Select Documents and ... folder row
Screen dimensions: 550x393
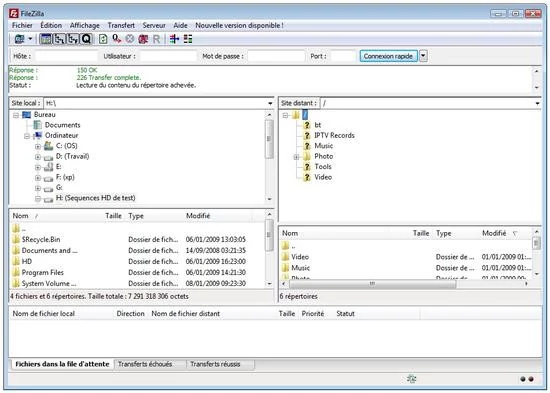(129, 251)
